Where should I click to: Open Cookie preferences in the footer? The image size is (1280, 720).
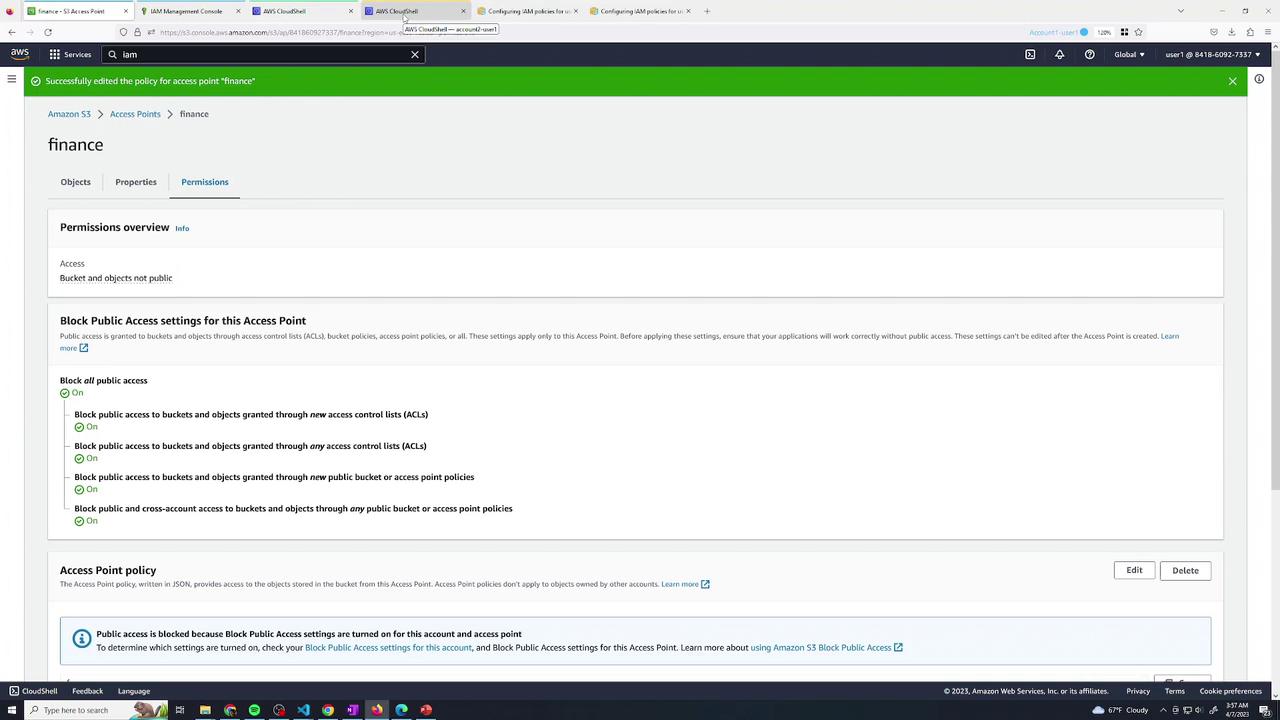1230,691
